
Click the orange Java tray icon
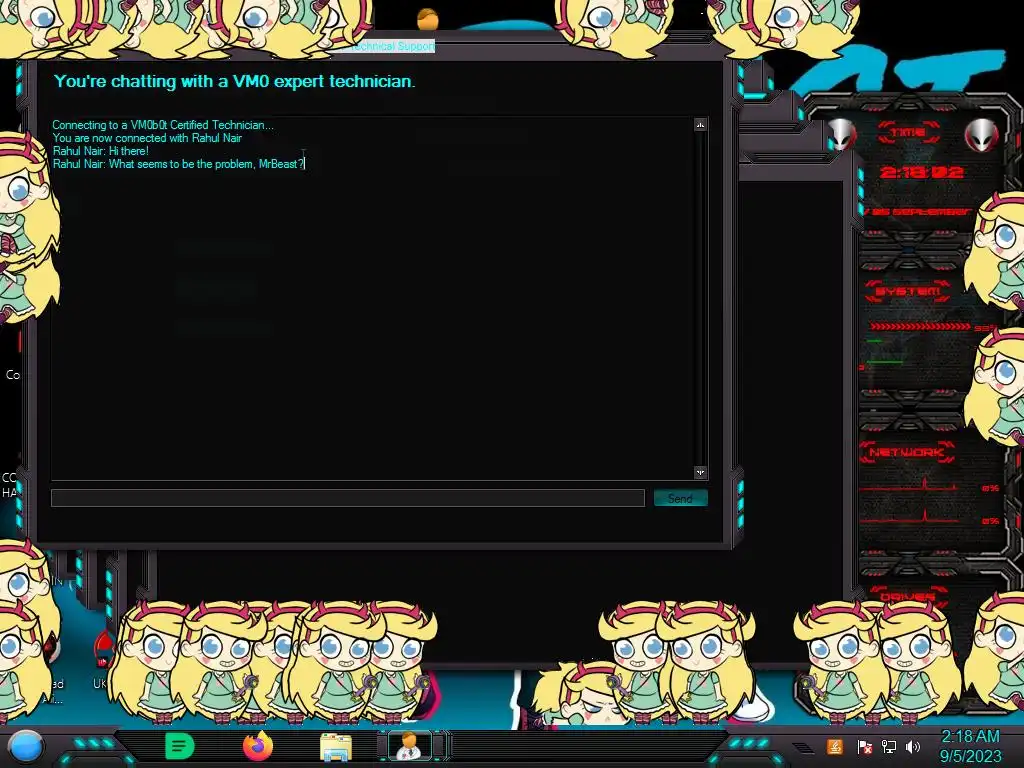coord(834,746)
